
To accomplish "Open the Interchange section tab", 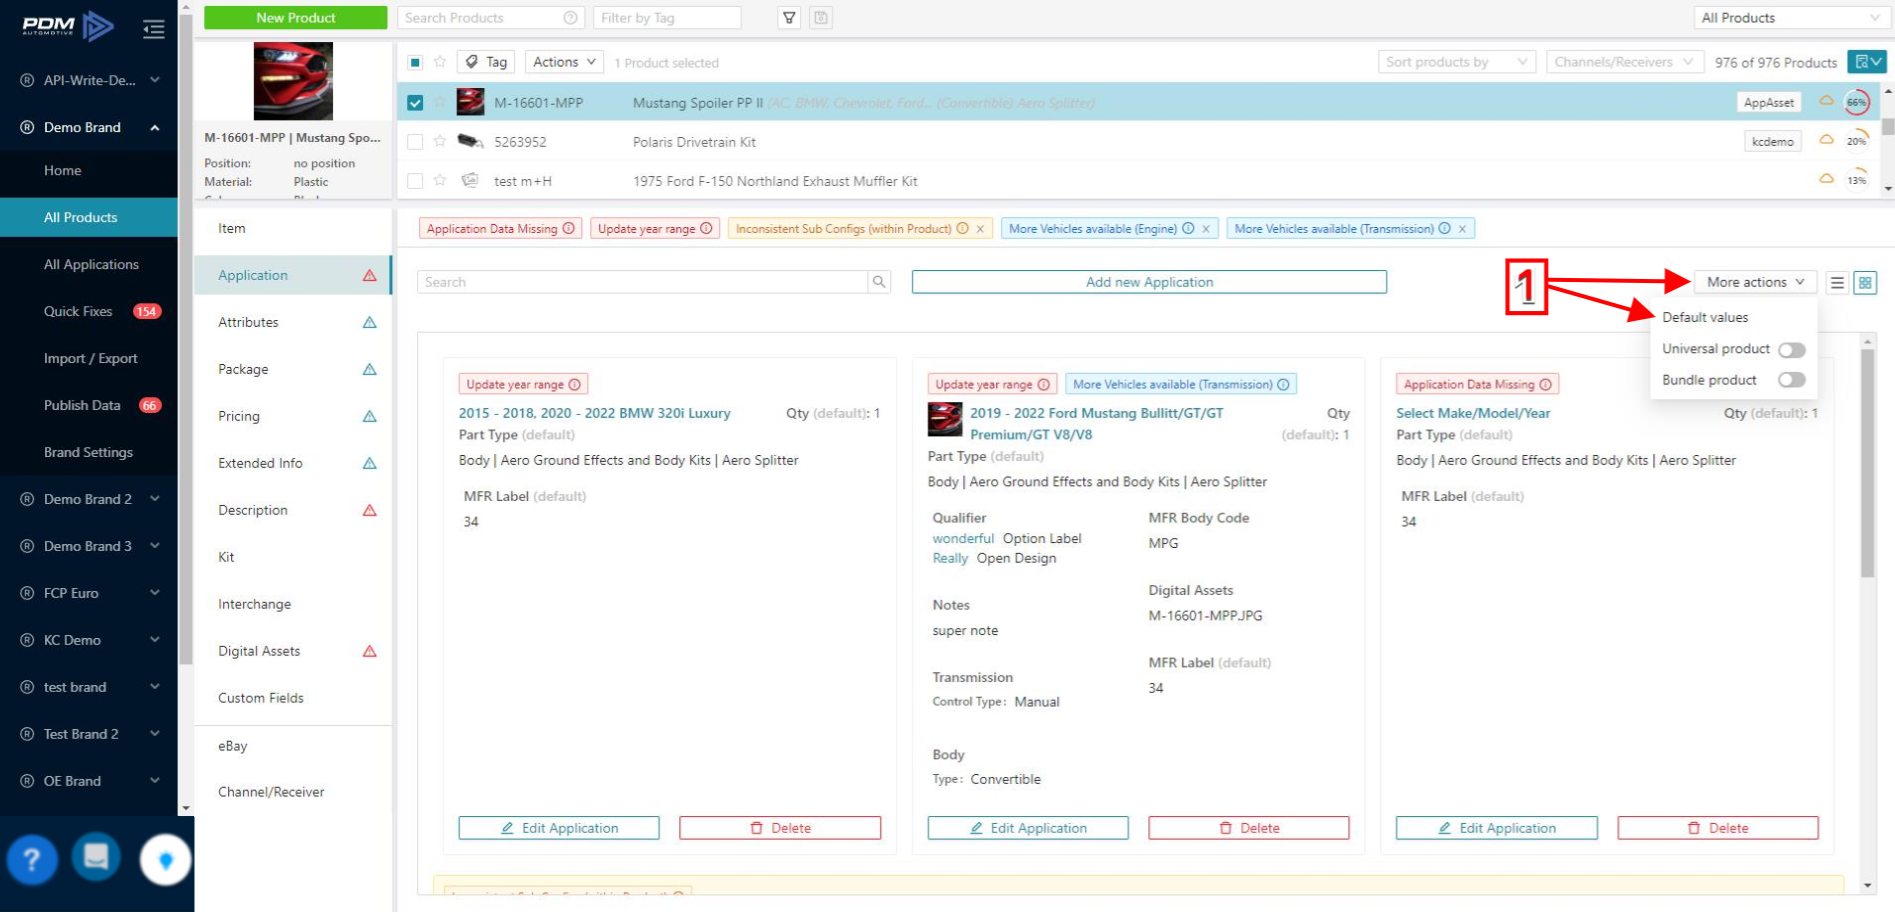I will coord(293,604).
